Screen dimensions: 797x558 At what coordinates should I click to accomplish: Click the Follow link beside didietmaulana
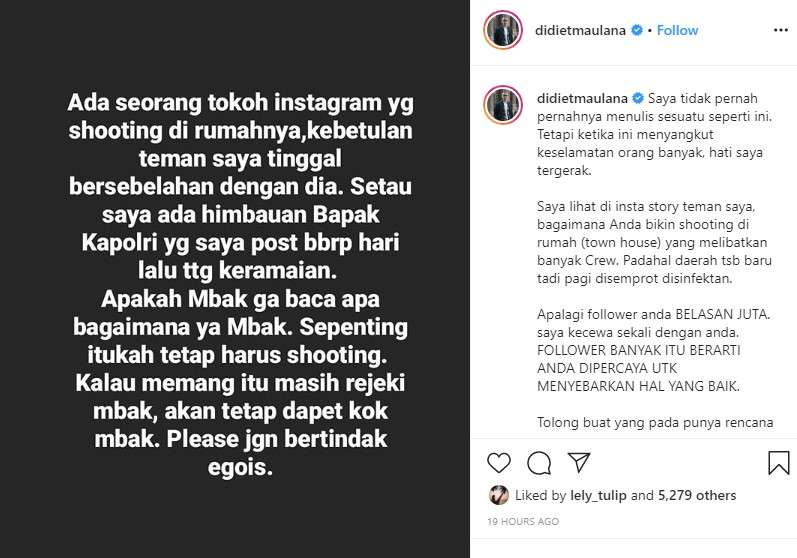click(x=677, y=30)
